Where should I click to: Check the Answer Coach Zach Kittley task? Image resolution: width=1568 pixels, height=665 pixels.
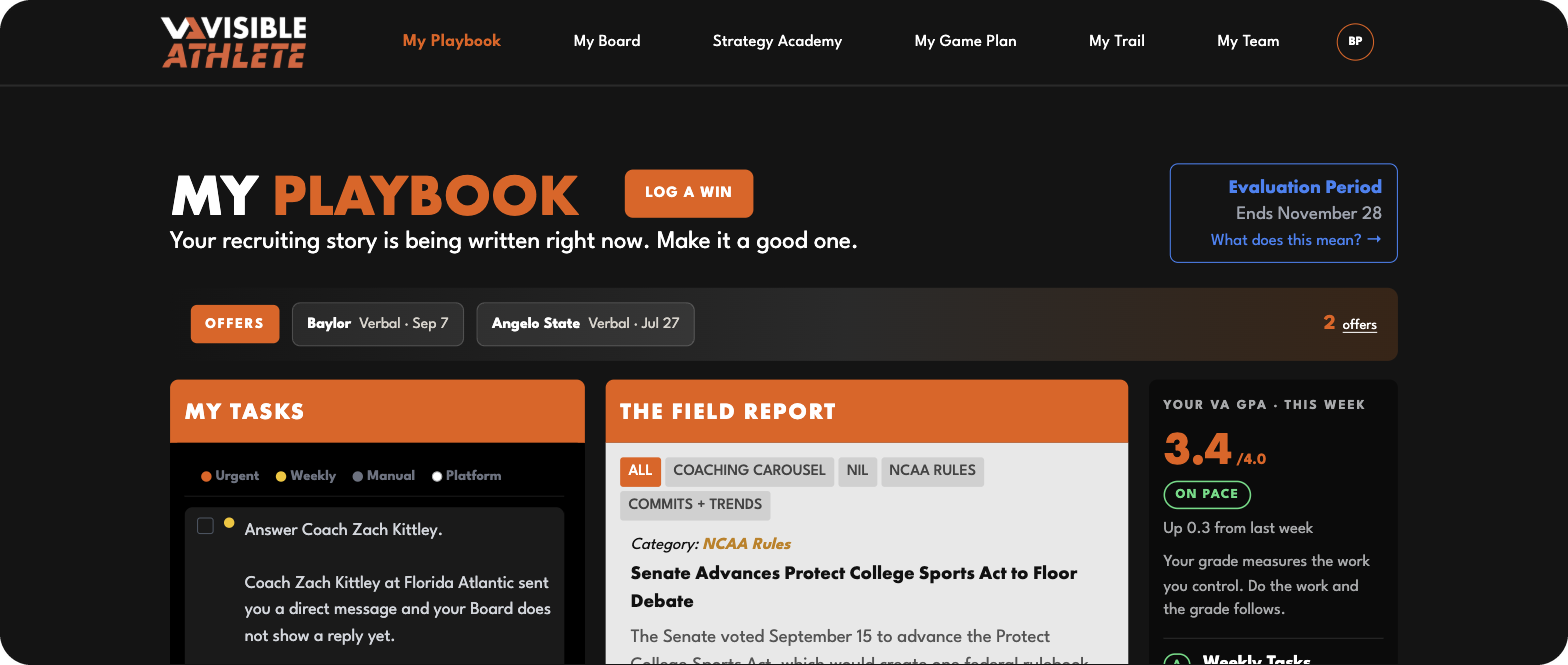point(205,526)
